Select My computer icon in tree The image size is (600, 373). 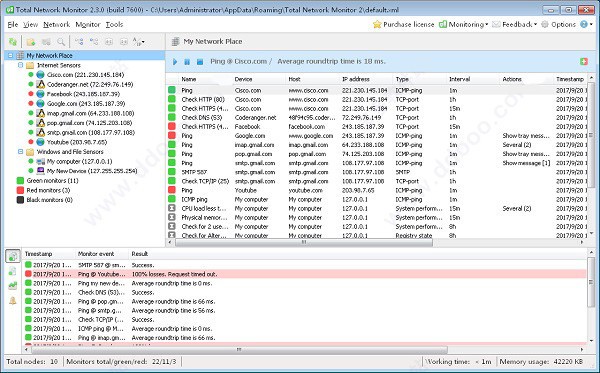pyautogui.click(x=40, y=161)
